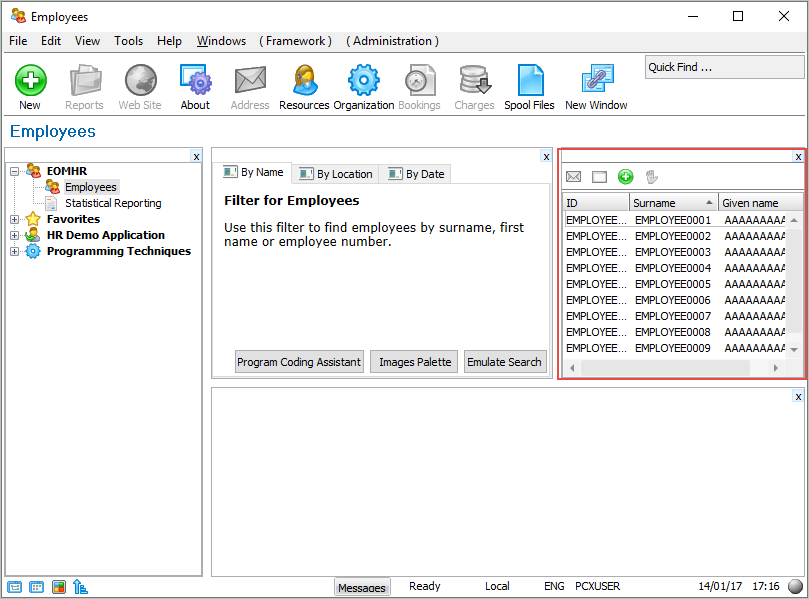The height and width of the screenshot is (599, 809).
Task: Expand the Programming Techniques node
Action: coord(14,251)
